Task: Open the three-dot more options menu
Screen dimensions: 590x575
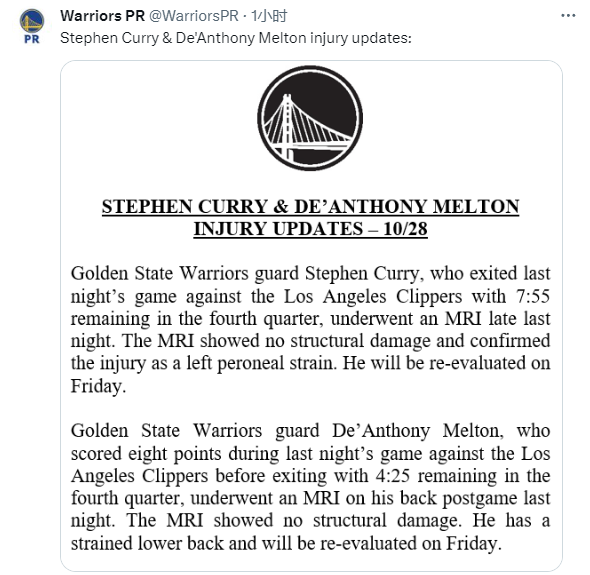Action: (x=568, y=16)
